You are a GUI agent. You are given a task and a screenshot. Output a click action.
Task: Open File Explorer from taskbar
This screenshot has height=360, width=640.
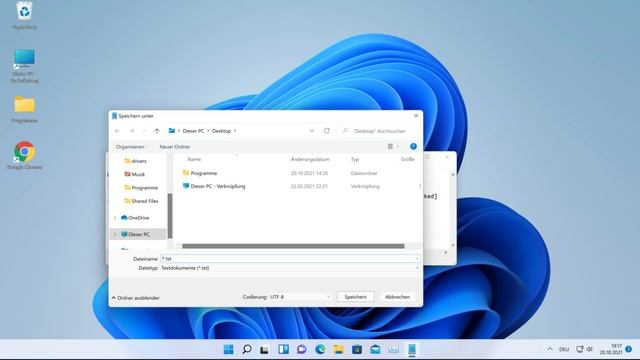point(338,349)
